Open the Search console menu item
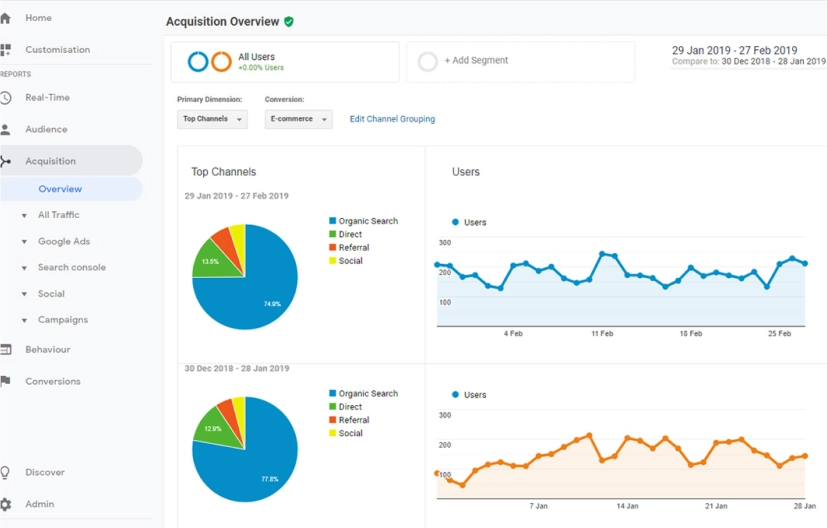Viewport: 827px width, 528px height. pos(71,268)
